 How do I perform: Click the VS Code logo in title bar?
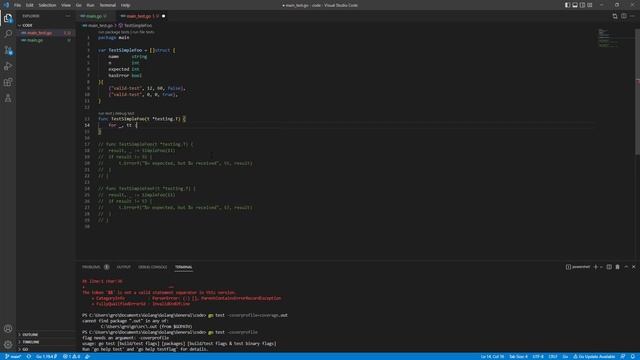[6, 5]
